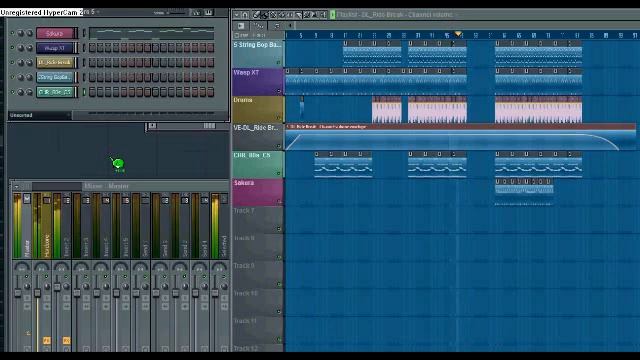Select the S String Bop Ba.. playlist track
The width and height of the screenshot is (640, 360).
click(x=258, y=53)
